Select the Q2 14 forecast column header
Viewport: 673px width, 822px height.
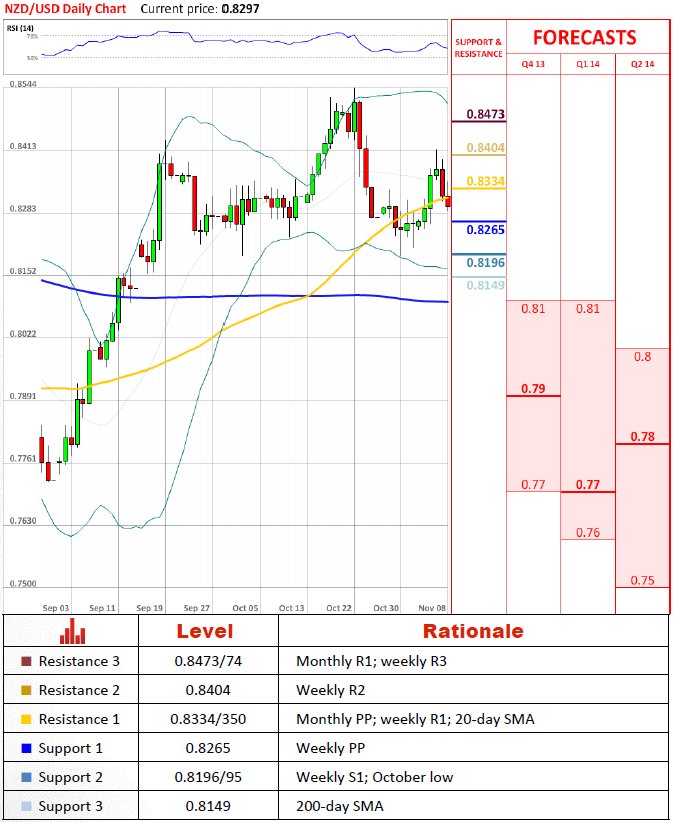coord(642,64)
